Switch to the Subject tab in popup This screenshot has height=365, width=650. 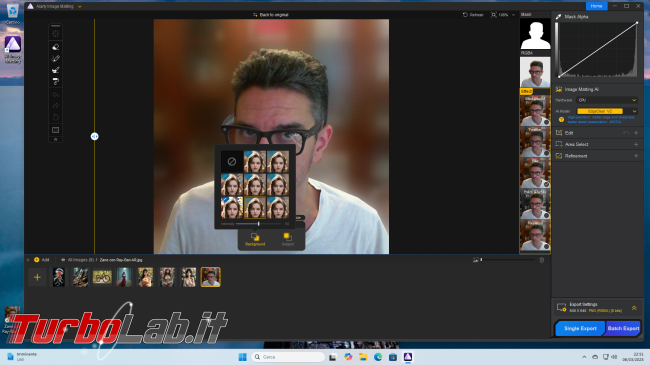click(288, 239)
